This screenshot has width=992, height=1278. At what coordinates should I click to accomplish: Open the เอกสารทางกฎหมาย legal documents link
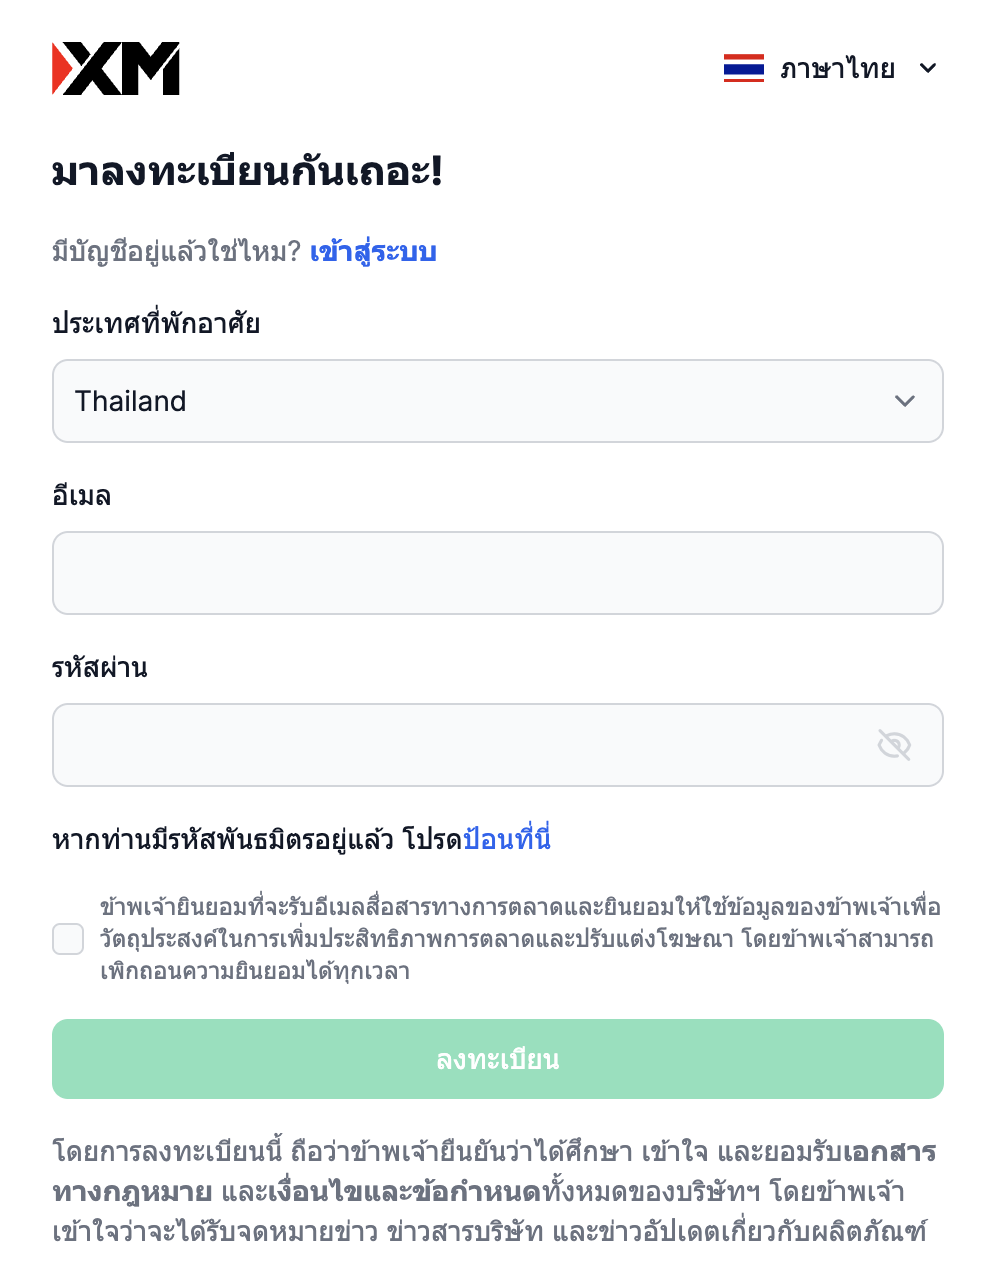pos(889,1152)
